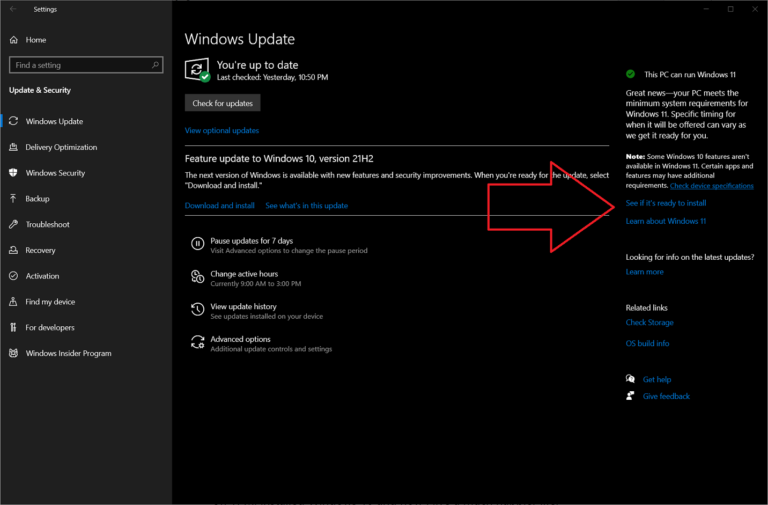Image resolution: width=768 pixels, height=505 pixels.
Task: Open the Backup section
Action: [x=37, y=198]
